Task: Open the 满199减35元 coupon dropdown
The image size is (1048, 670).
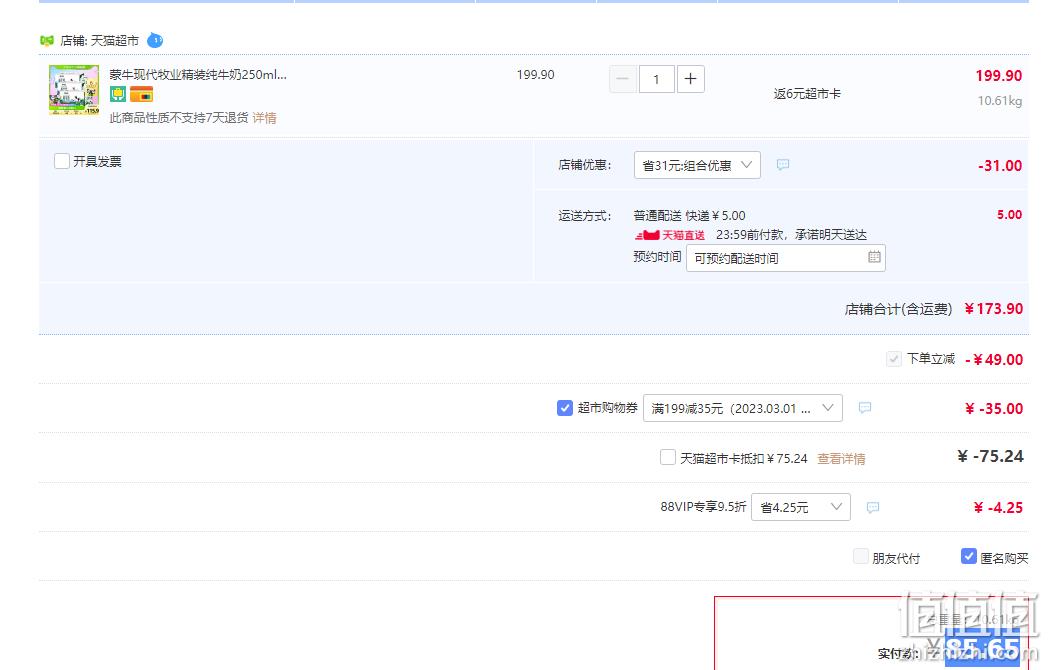Action: 743,408
